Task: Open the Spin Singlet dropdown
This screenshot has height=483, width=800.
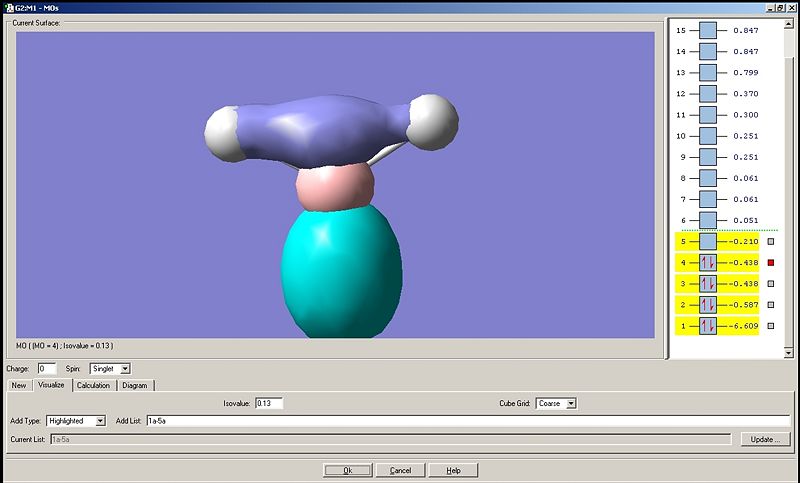Action: coord(126,368)
